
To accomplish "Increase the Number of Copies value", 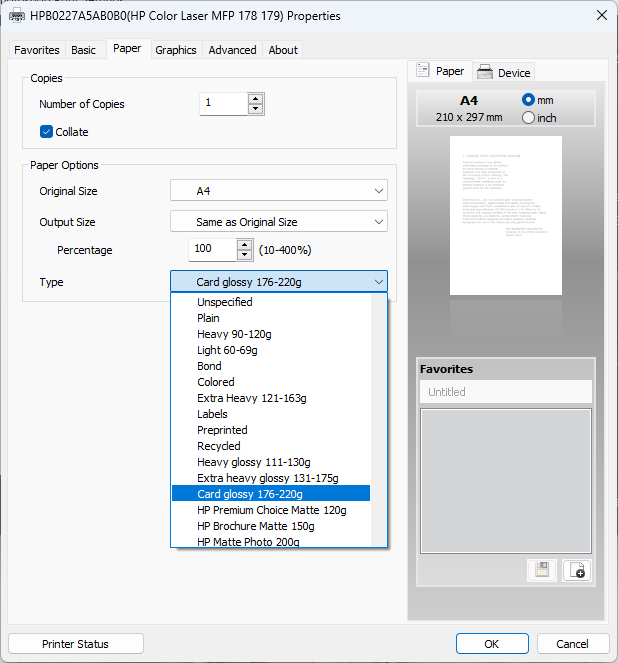I will (255, 99).
